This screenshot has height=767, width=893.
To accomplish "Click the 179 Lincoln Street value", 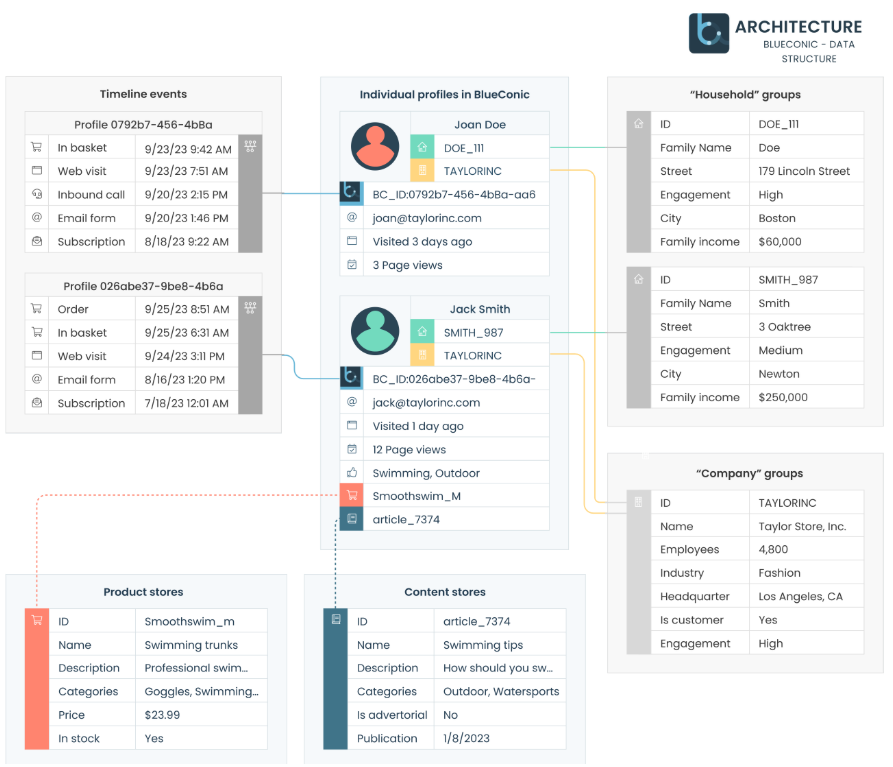I will (804, 171).
